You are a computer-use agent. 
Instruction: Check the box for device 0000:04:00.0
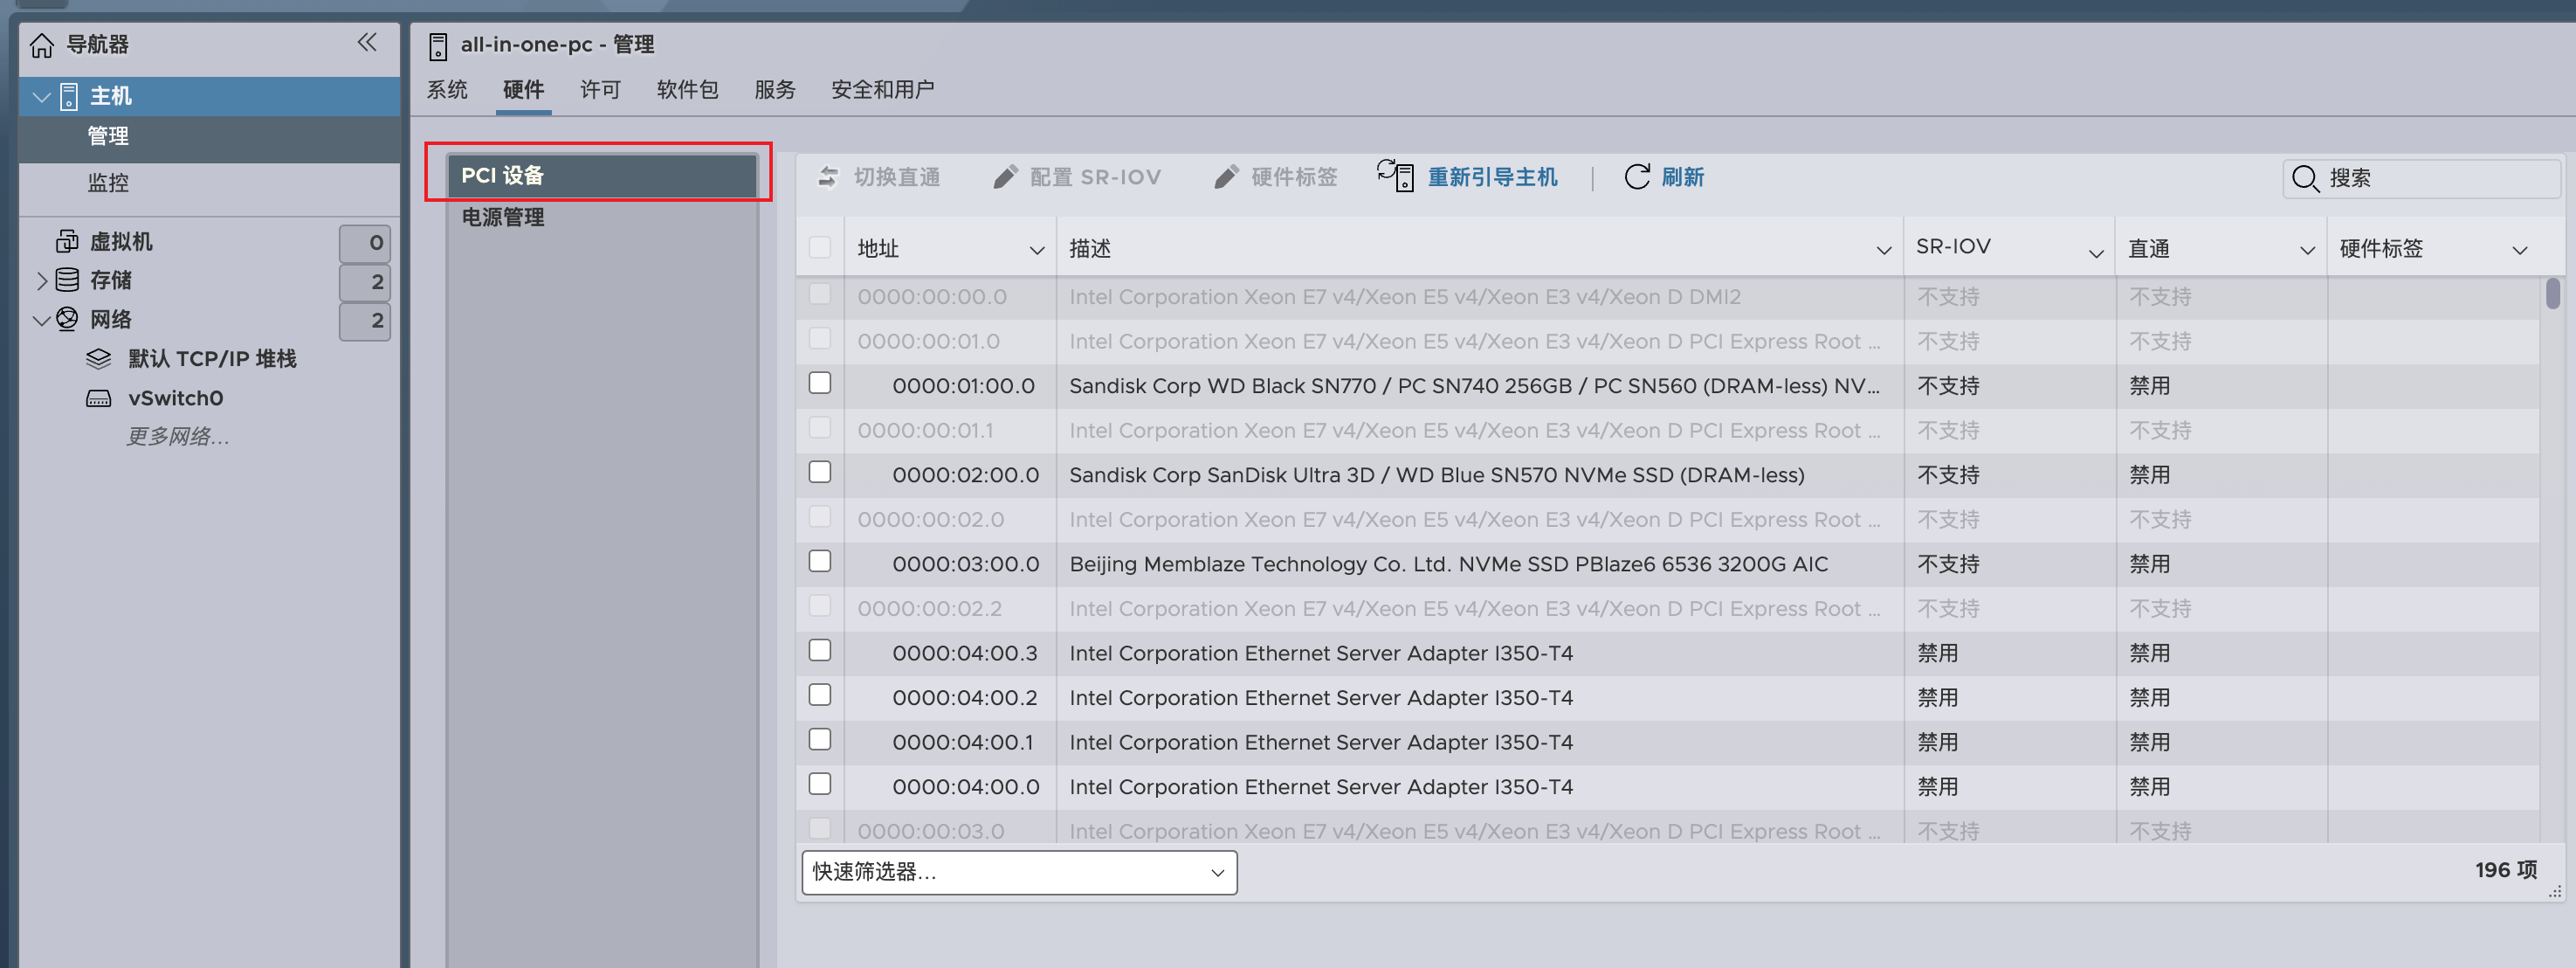tap(820, 784)
